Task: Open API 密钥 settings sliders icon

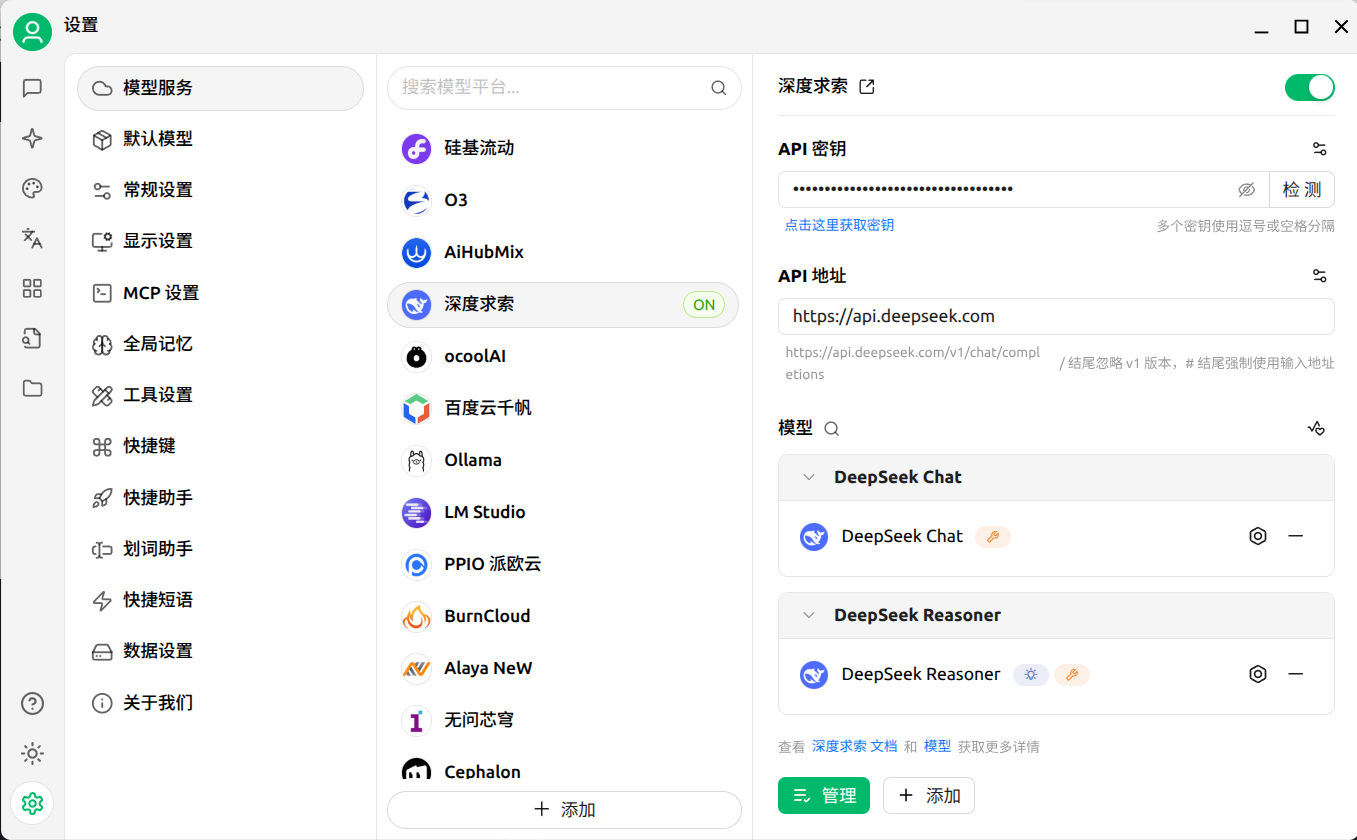Action: [1320, 149]
